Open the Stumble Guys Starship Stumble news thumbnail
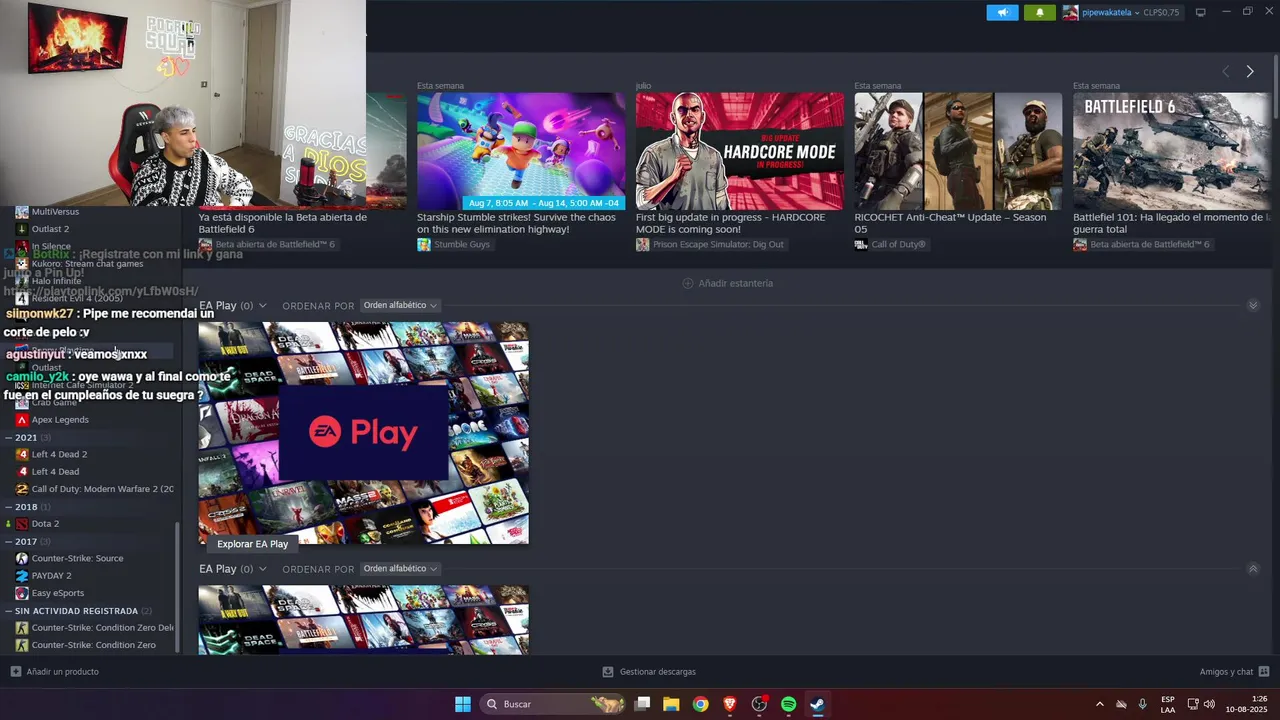1280x720 pixels. (x=521, y=151)
